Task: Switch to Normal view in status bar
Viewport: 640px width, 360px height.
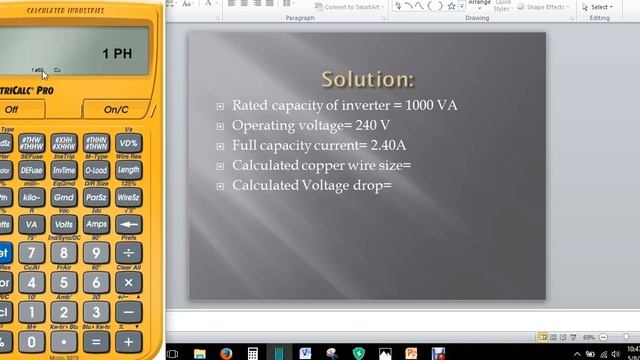Action: point(543,338)
